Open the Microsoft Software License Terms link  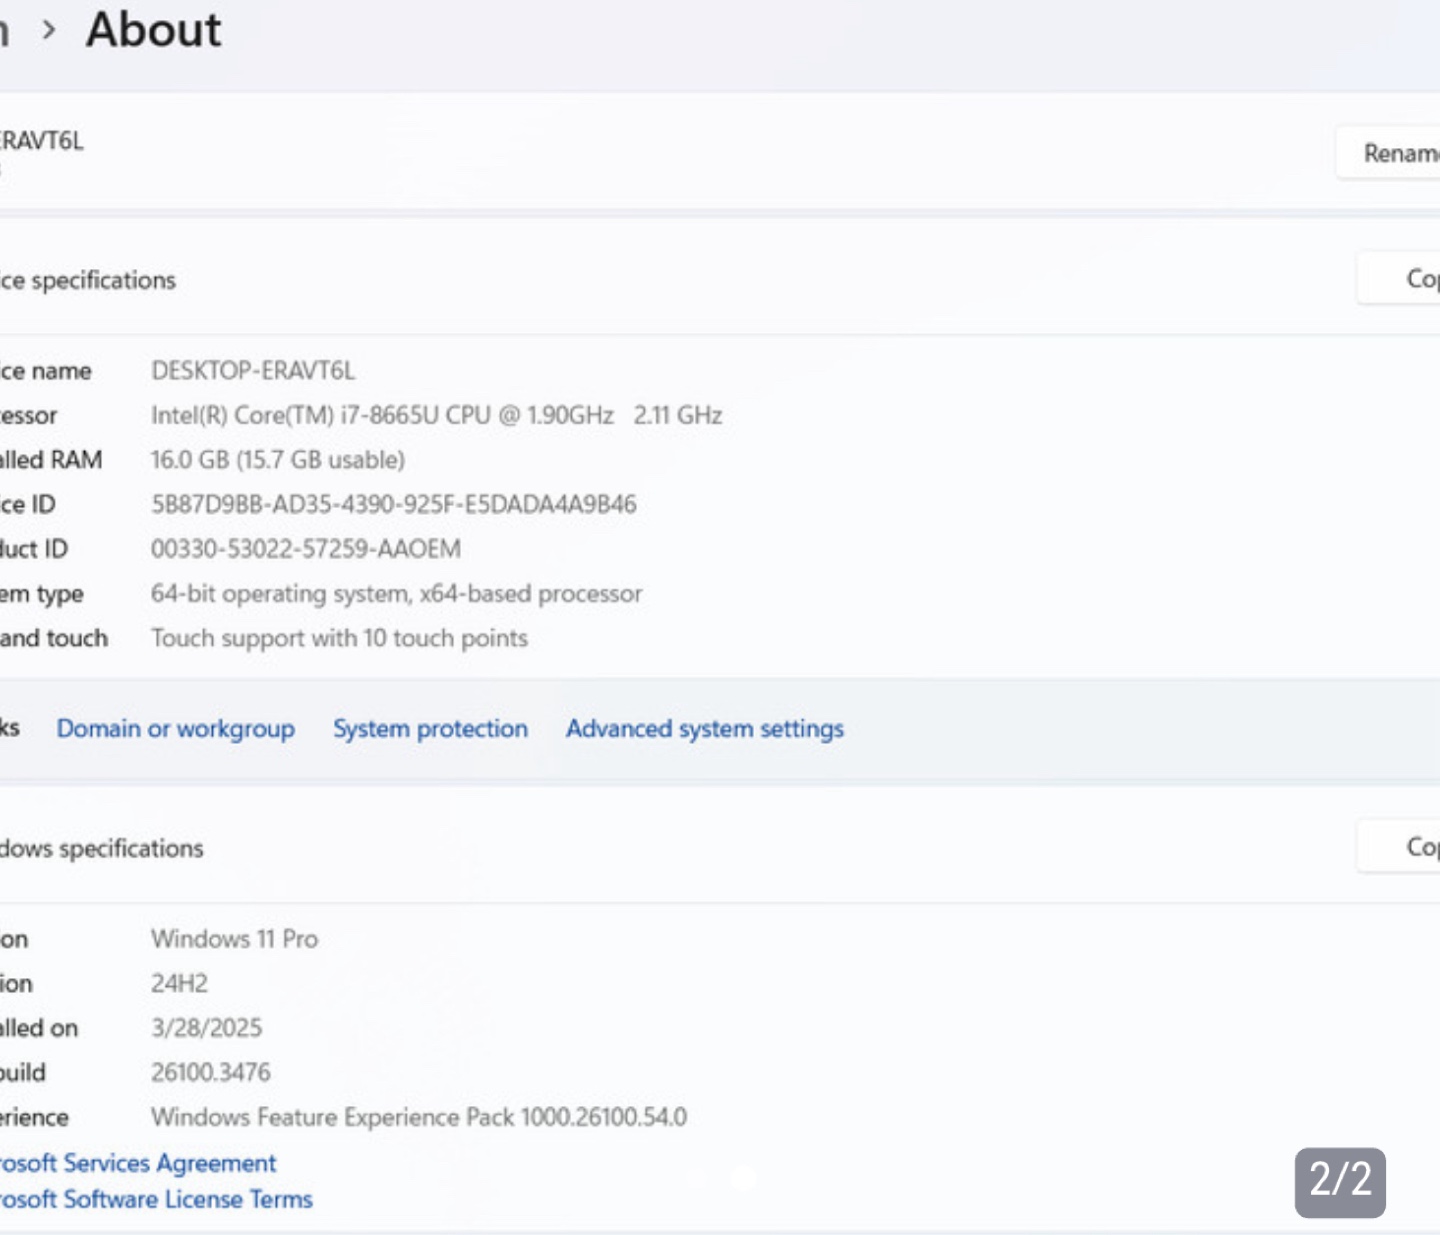156,1199
